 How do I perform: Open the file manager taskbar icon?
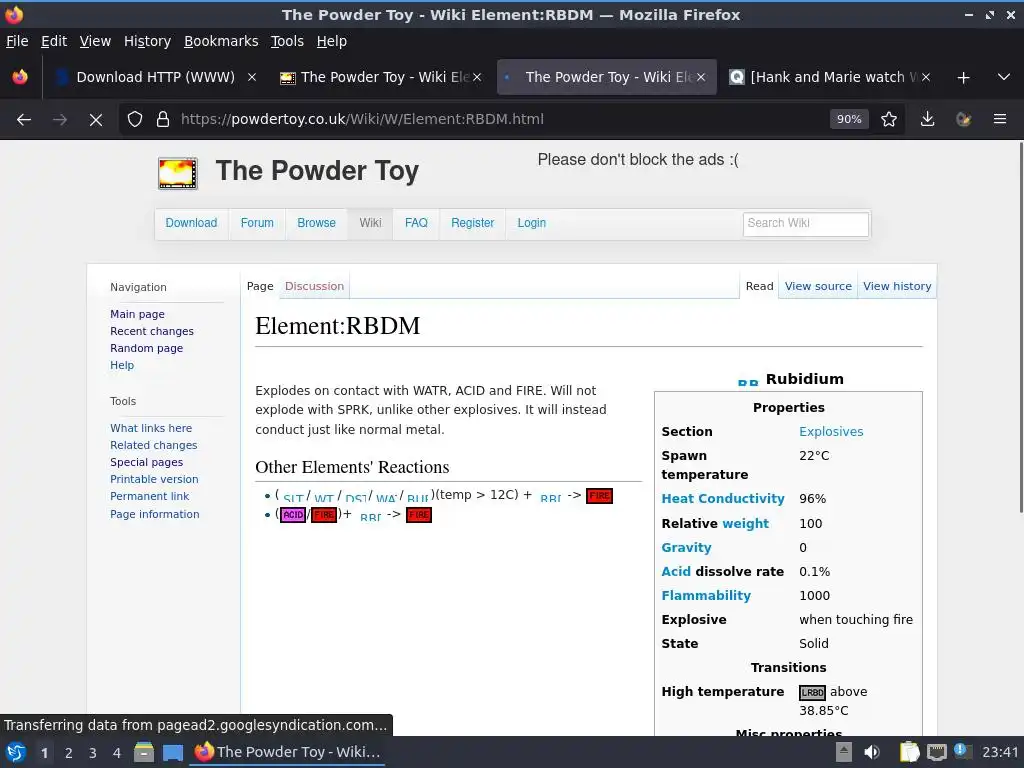click(x=144, y=752)
